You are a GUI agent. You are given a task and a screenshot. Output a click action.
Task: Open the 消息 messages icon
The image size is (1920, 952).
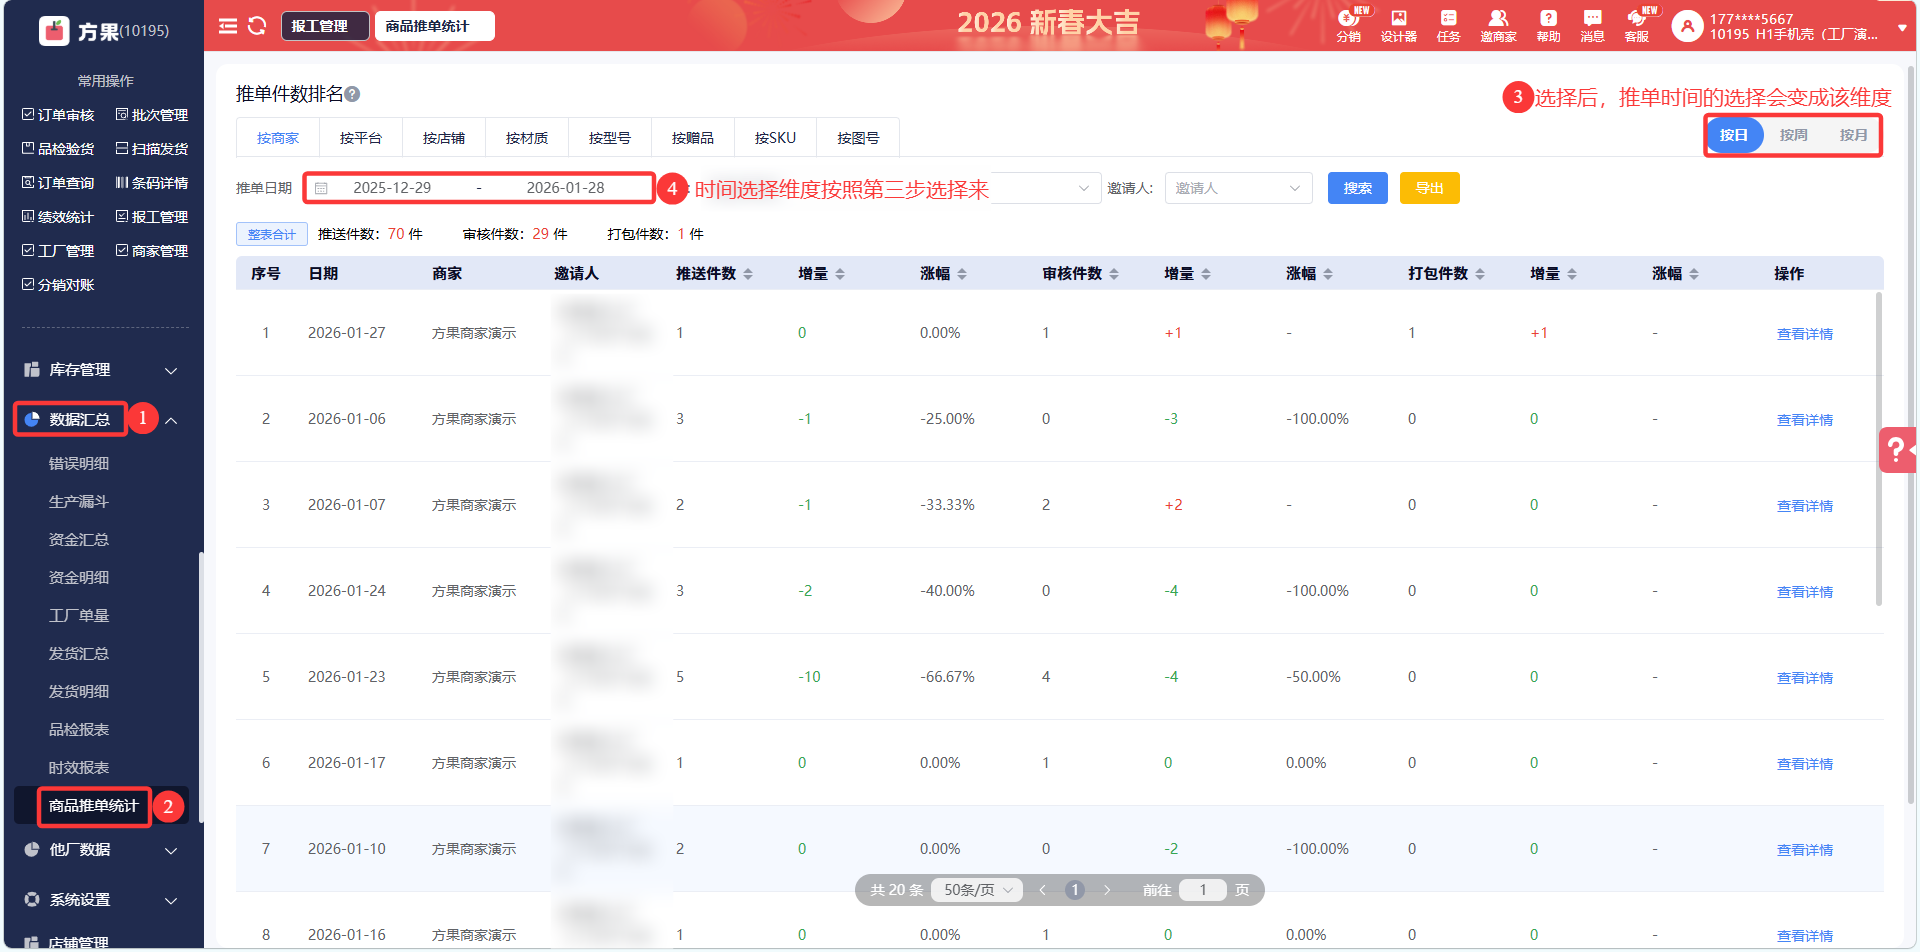tap(1592, 25)
